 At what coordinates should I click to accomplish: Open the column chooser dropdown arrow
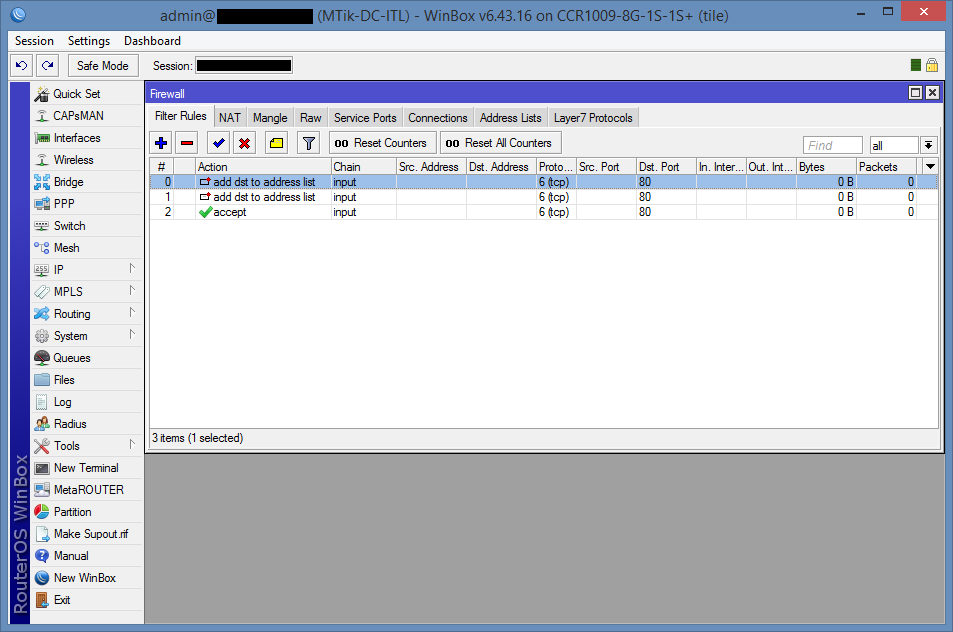(931, 167)
